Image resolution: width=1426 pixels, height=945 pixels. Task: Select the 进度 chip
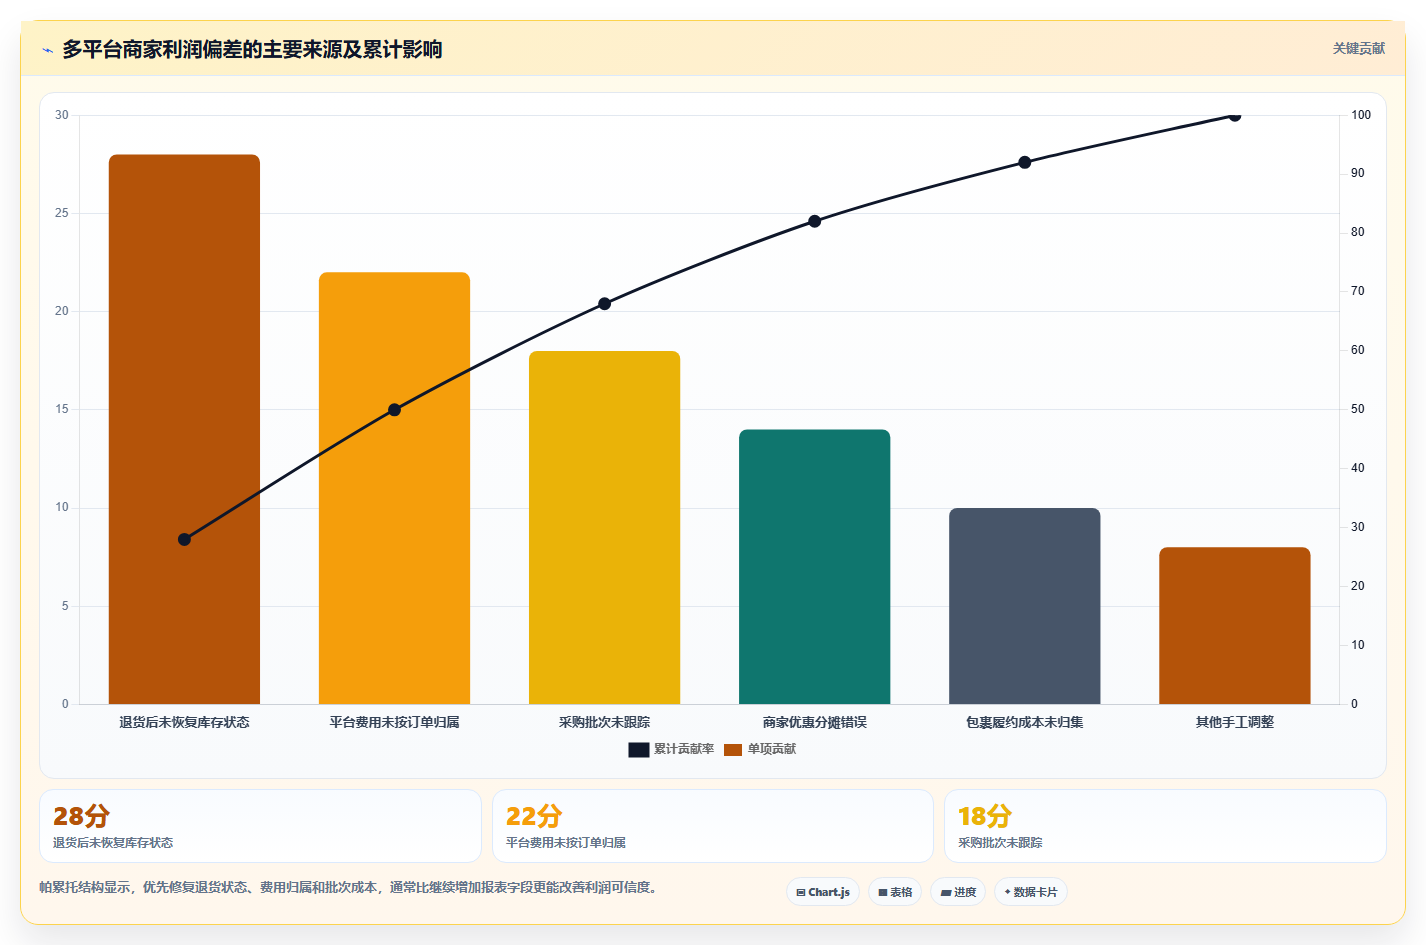[958, 892]
